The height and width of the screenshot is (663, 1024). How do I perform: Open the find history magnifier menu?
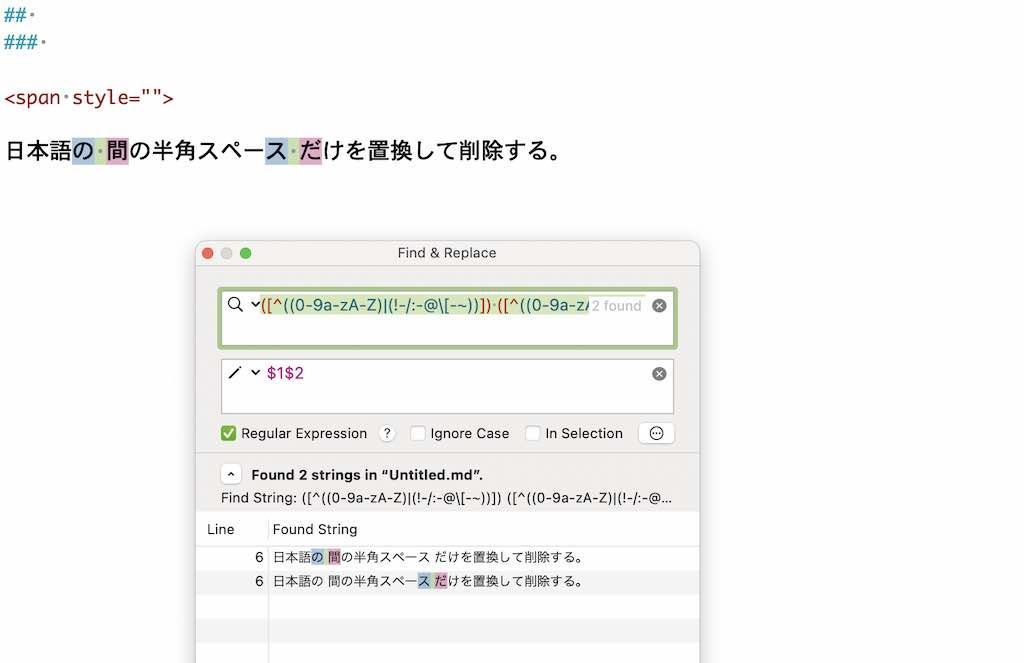[x=234, y=304]
